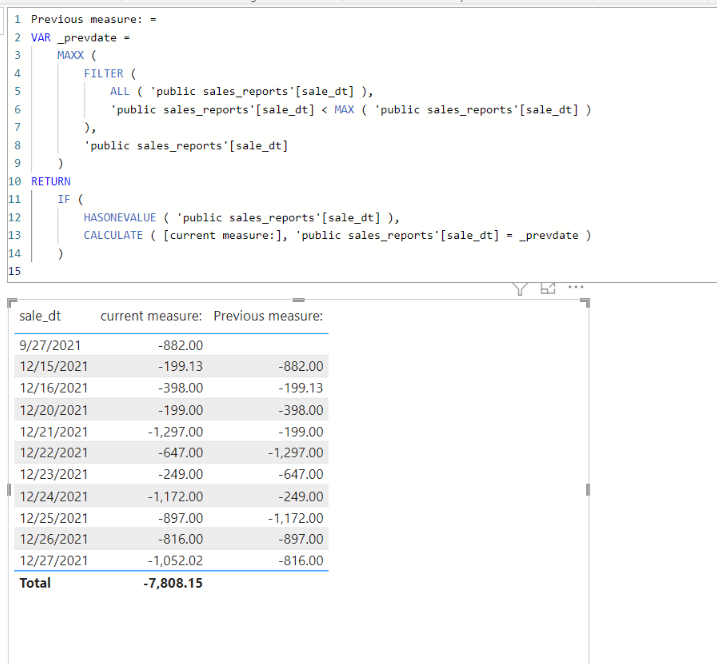717x664 pixels.
Task: Sort by sale_dt column header
Action: [x=40, y=316]
